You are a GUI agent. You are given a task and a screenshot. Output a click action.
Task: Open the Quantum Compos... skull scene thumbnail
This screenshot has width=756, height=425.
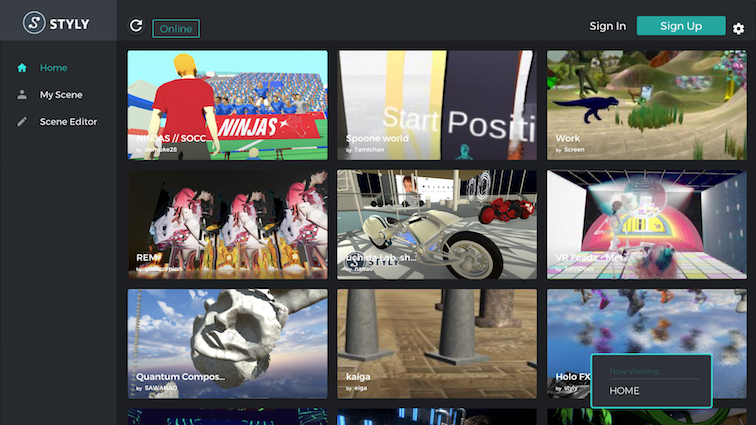pyautogui.click(x=227, y=343)
